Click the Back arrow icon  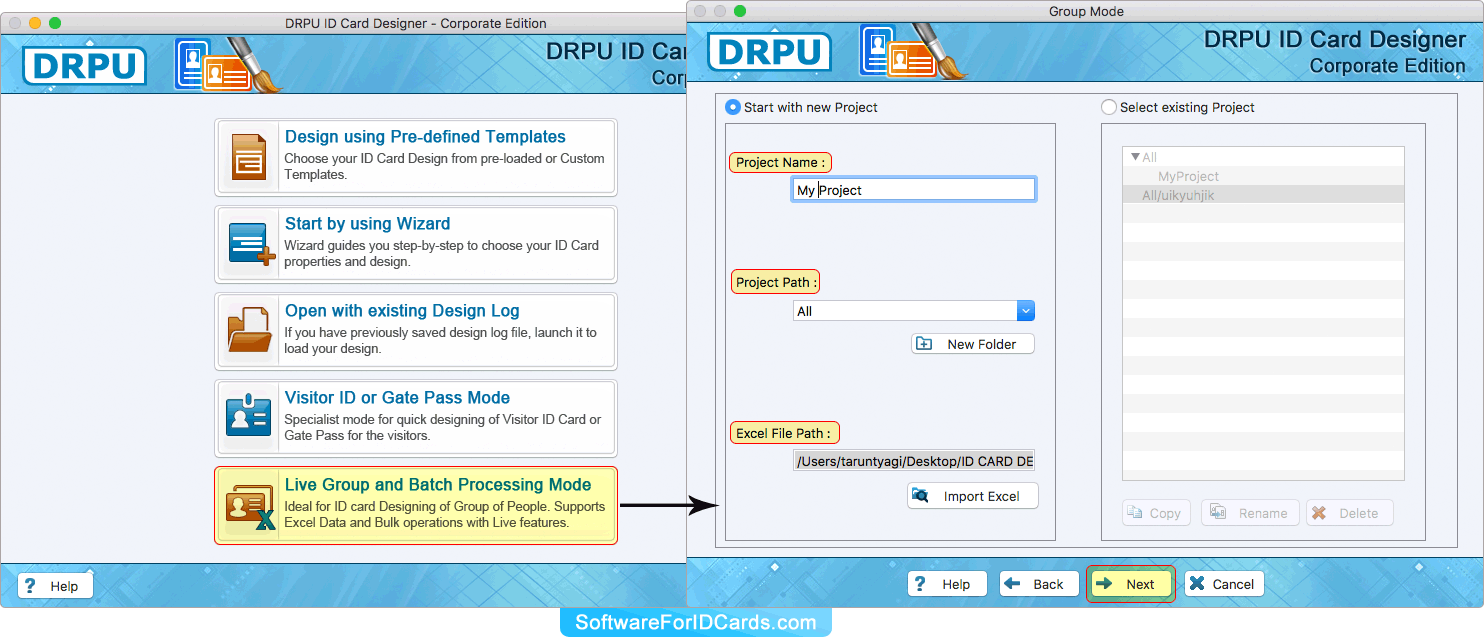(x=1013, y=584)
